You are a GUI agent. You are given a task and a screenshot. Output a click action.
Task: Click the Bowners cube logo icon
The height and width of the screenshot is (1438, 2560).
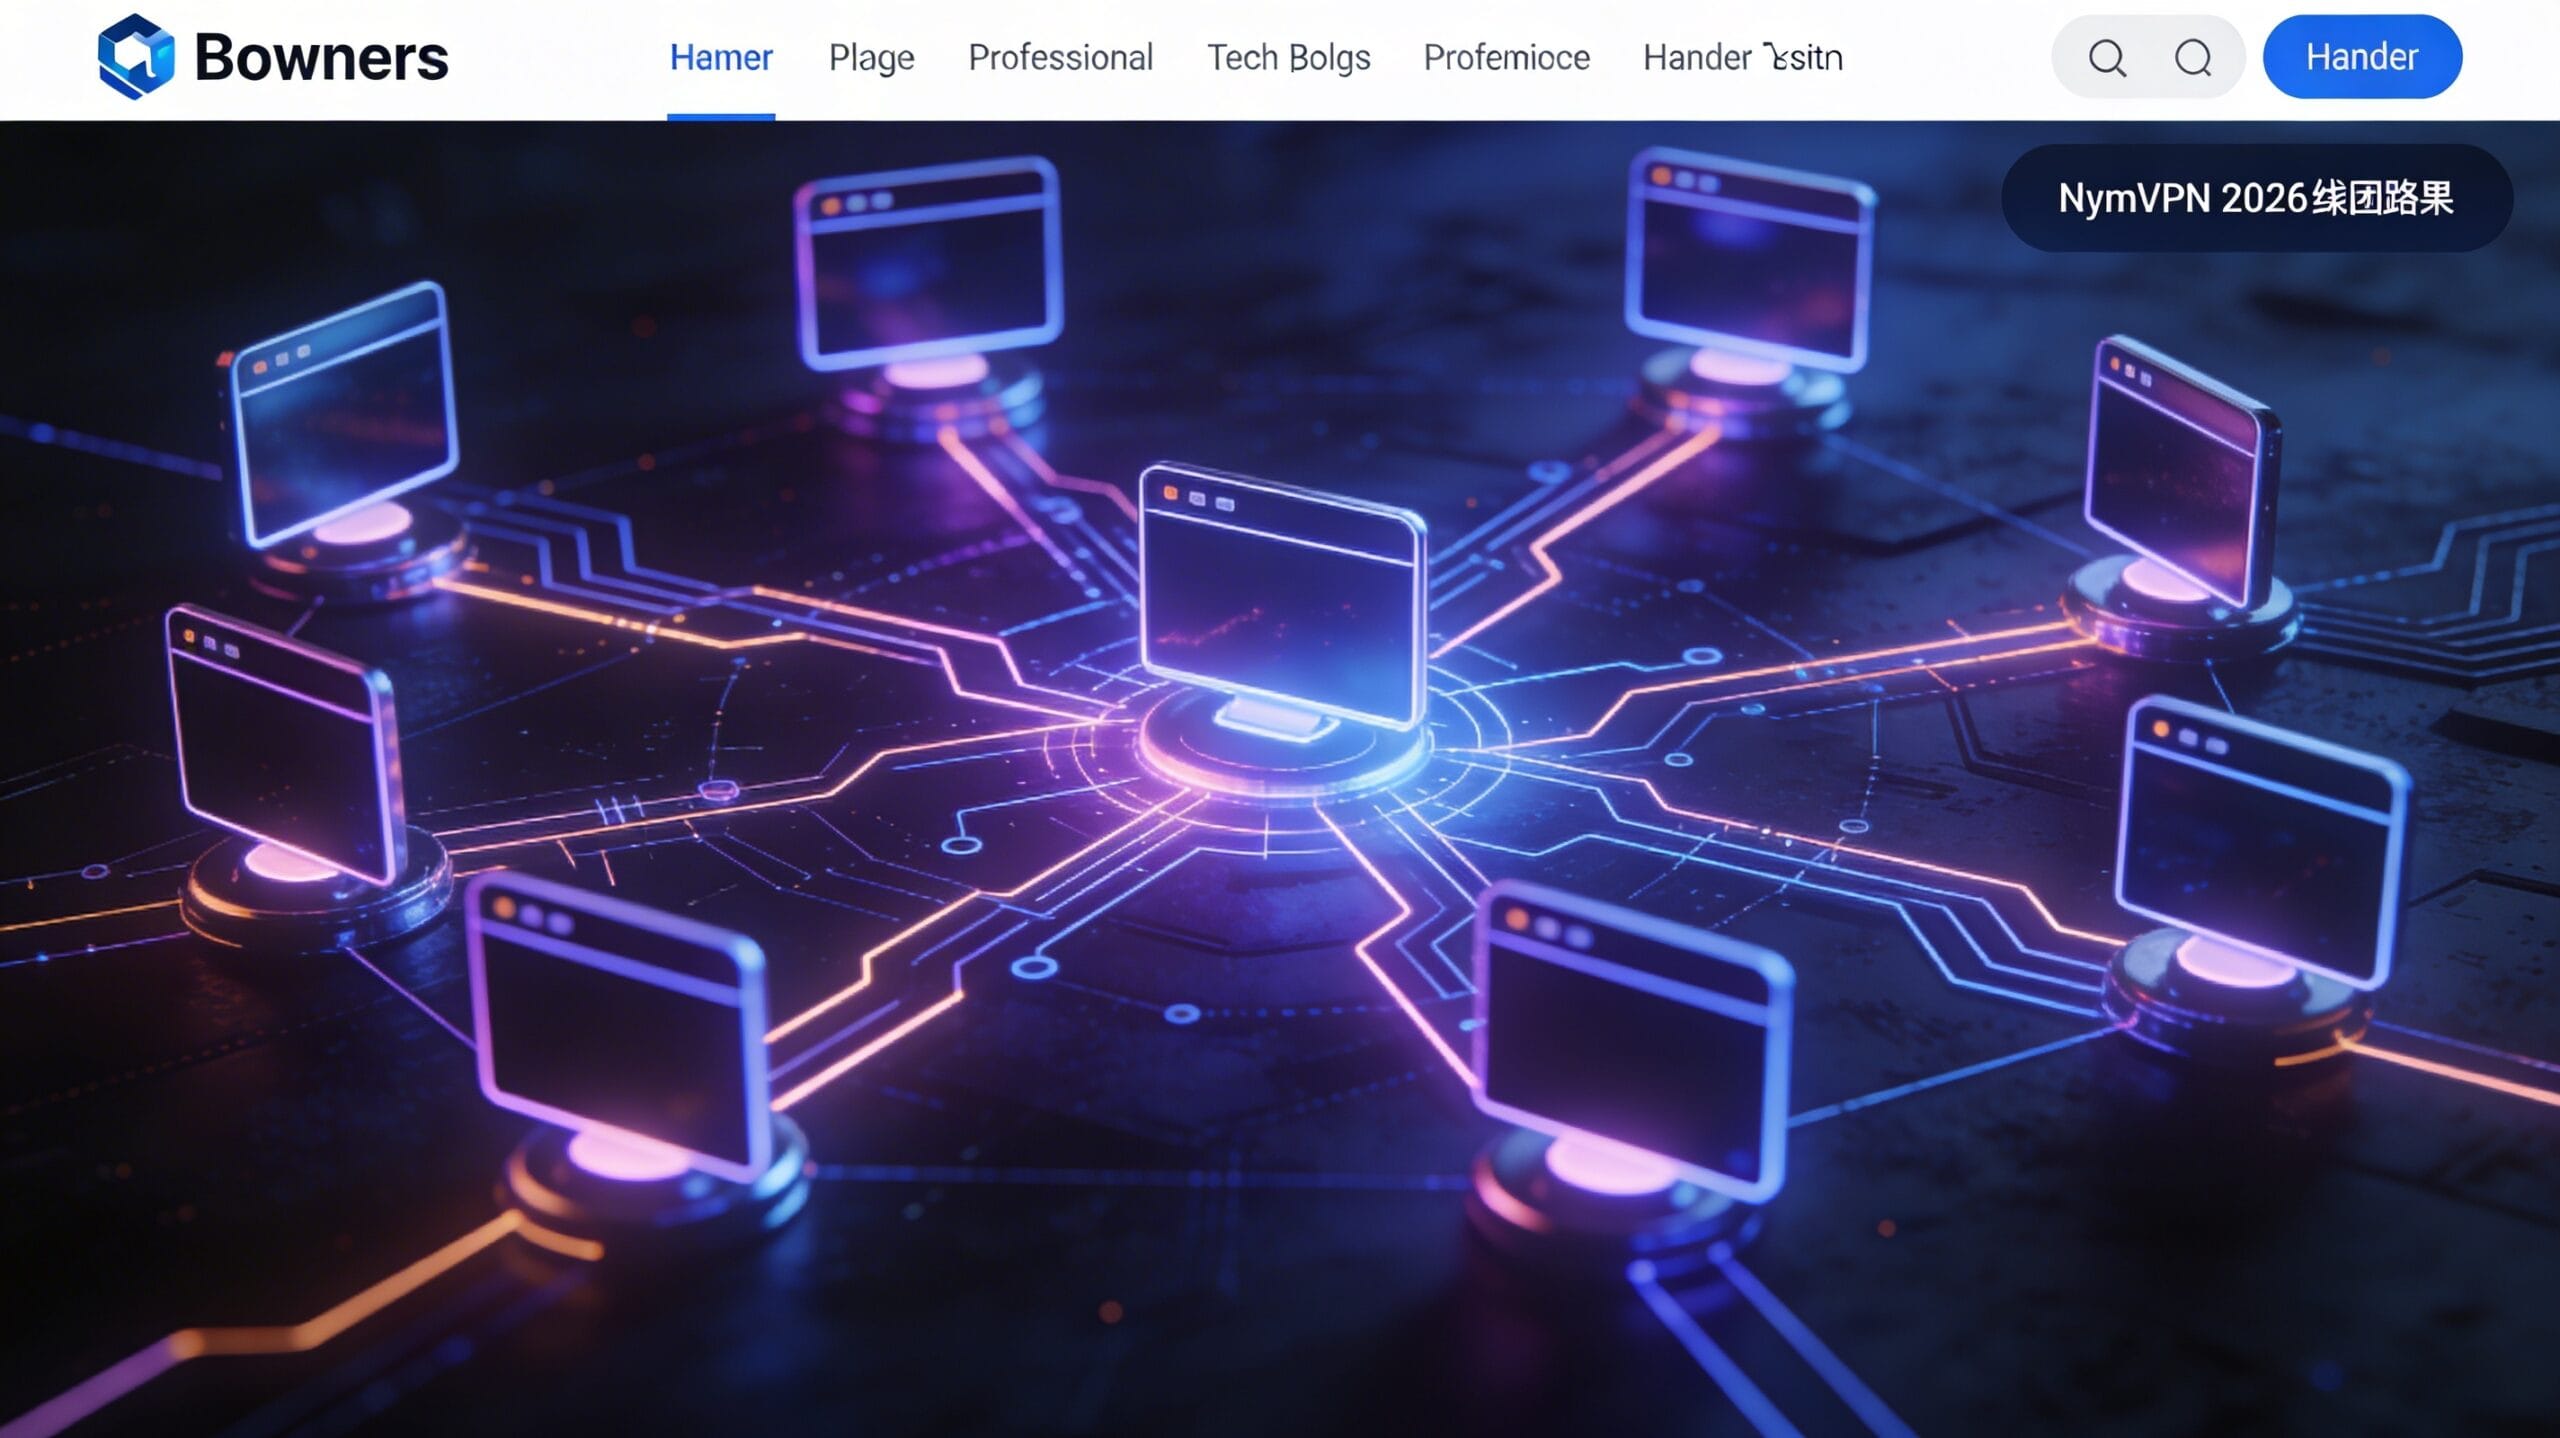[135, 57]
